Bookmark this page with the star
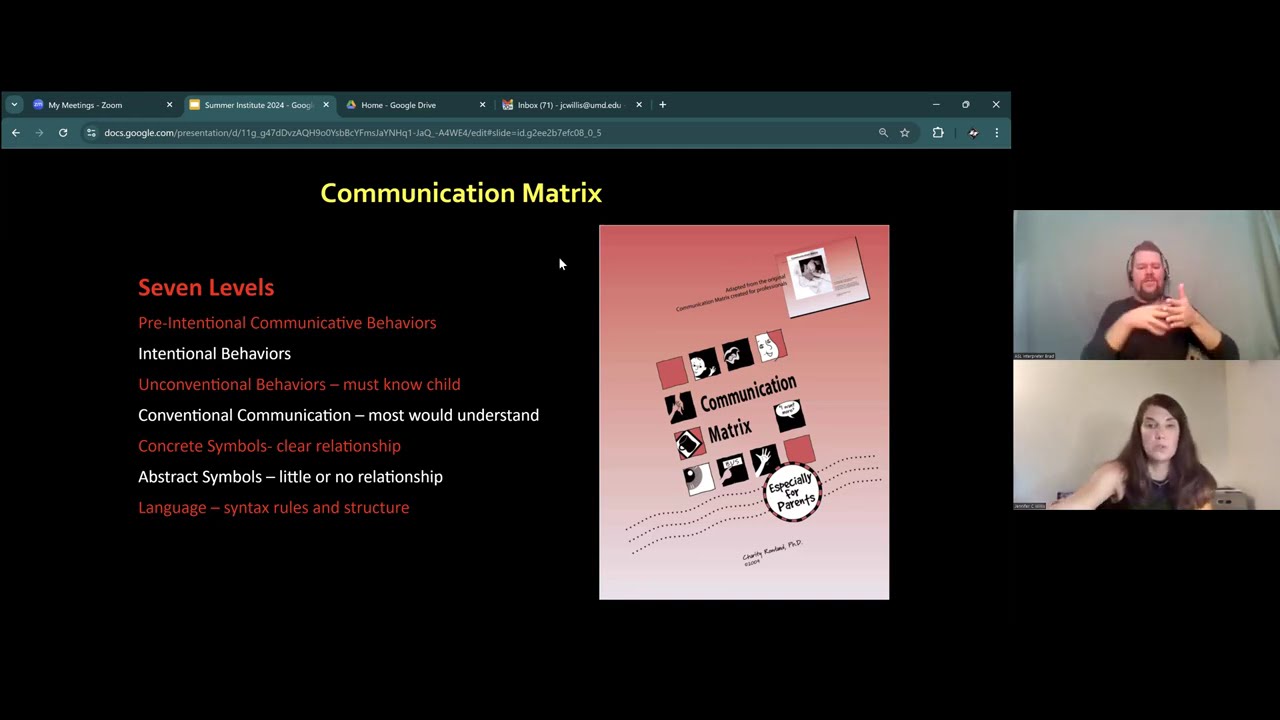This screenshot has height=720, width=1280. [904, 132]
